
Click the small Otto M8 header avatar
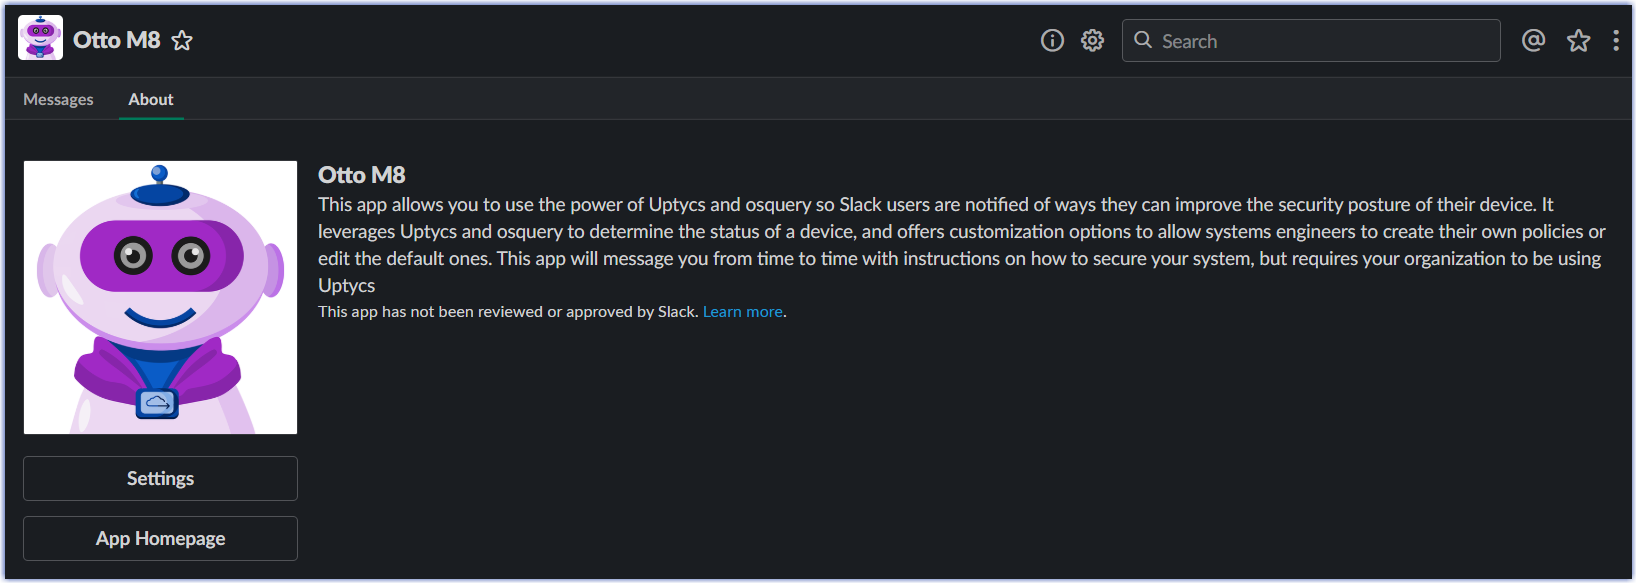click(x=40, y=38)
